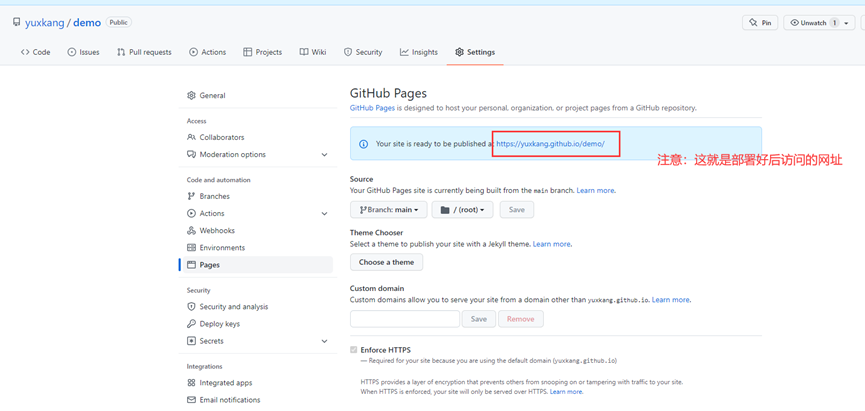
Task: Click the server icon beside Environments
Action: pyautogui.click(x=191, y=248)
